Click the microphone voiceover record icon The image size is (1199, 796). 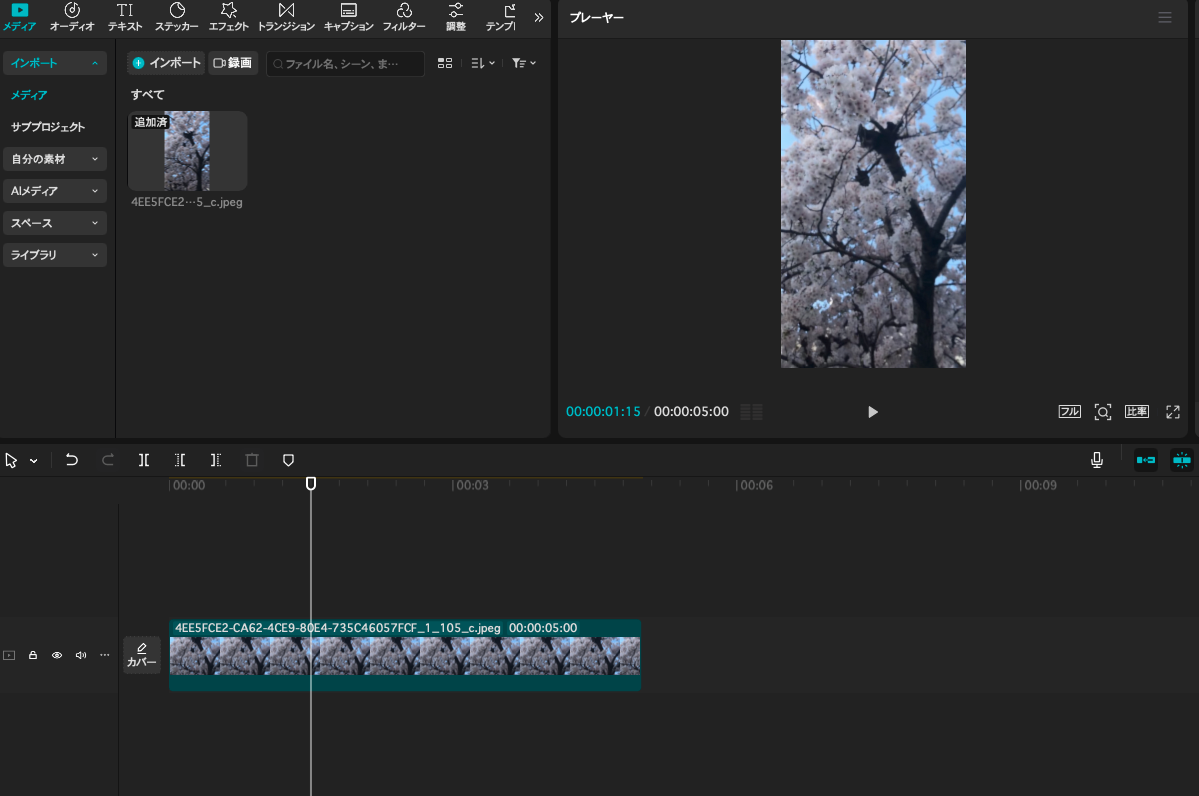click(x=1097, y=460)
